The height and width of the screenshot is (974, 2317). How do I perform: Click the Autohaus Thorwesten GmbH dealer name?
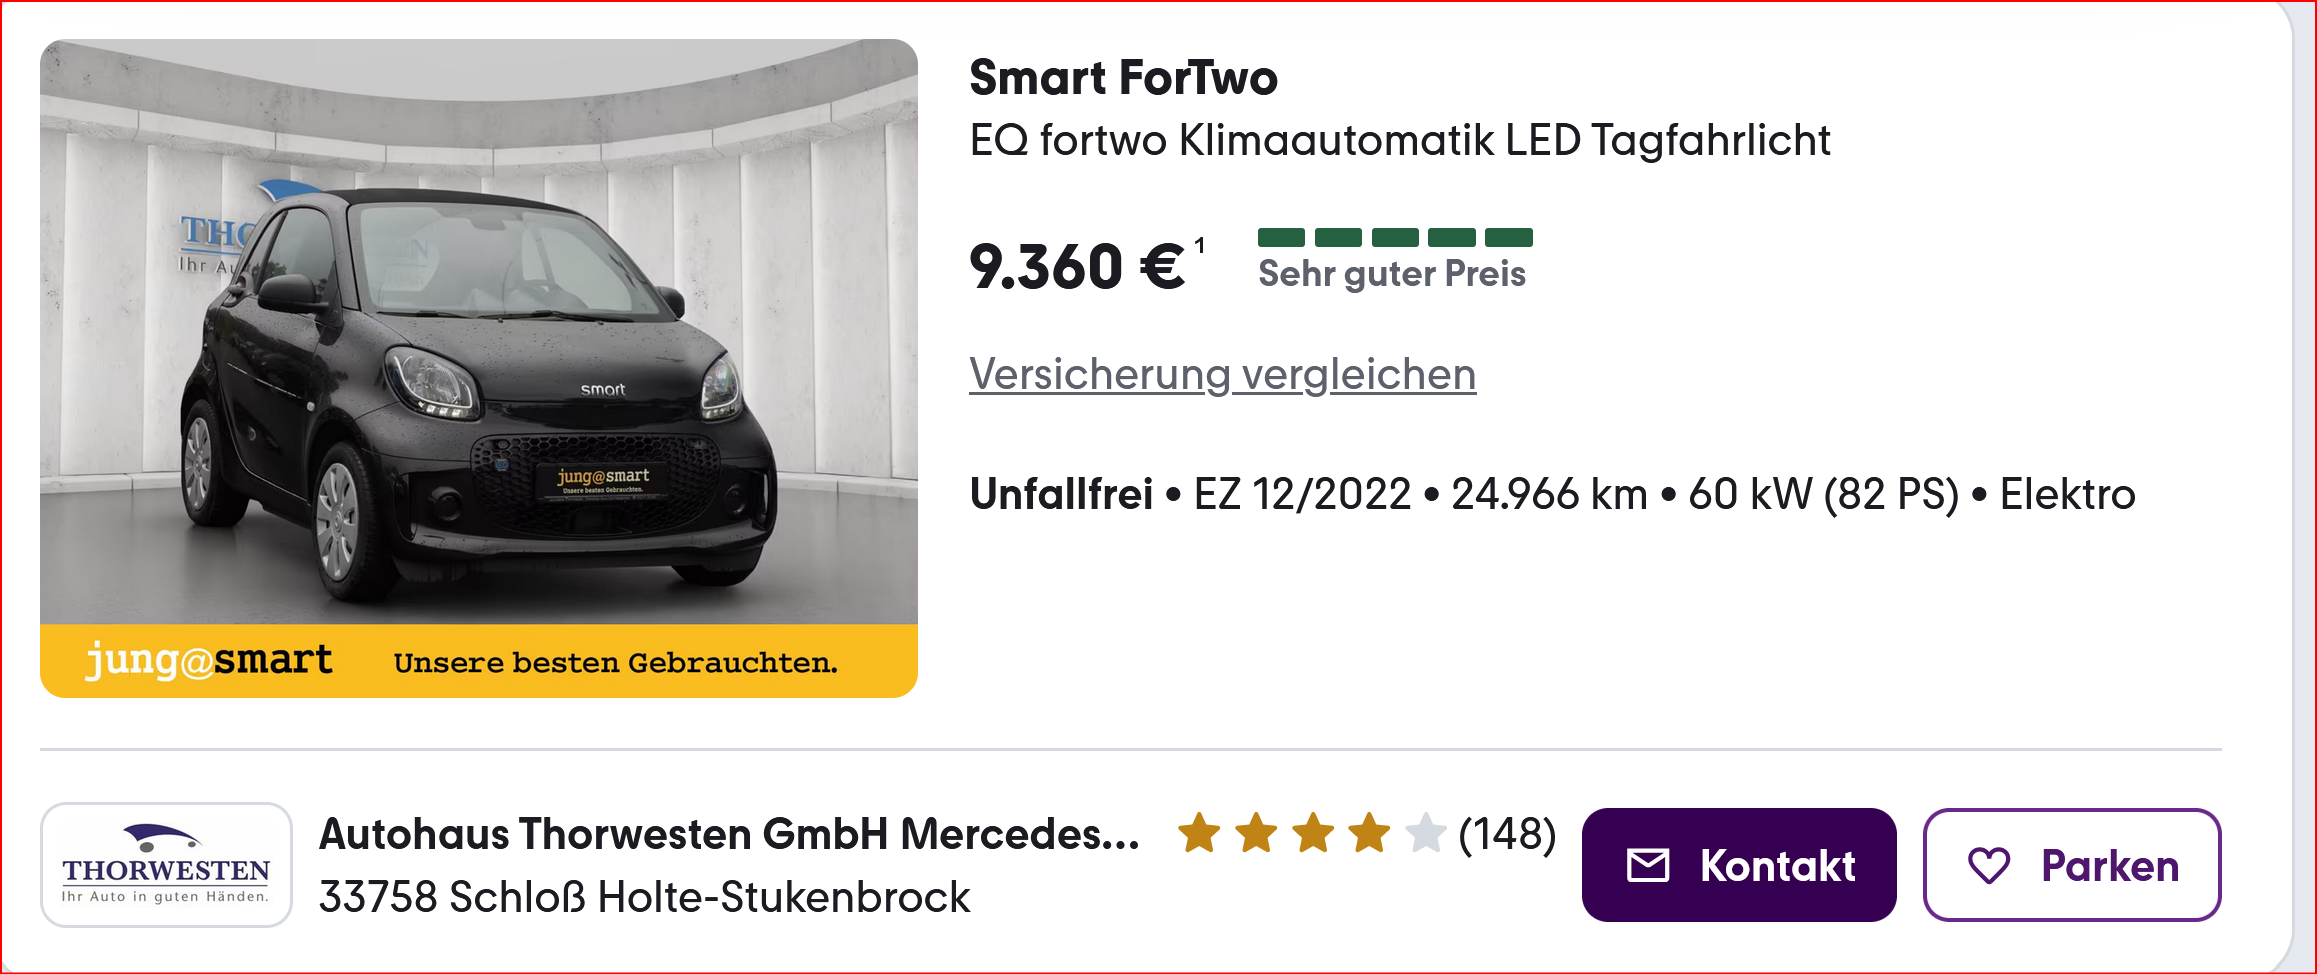(729, 834)
